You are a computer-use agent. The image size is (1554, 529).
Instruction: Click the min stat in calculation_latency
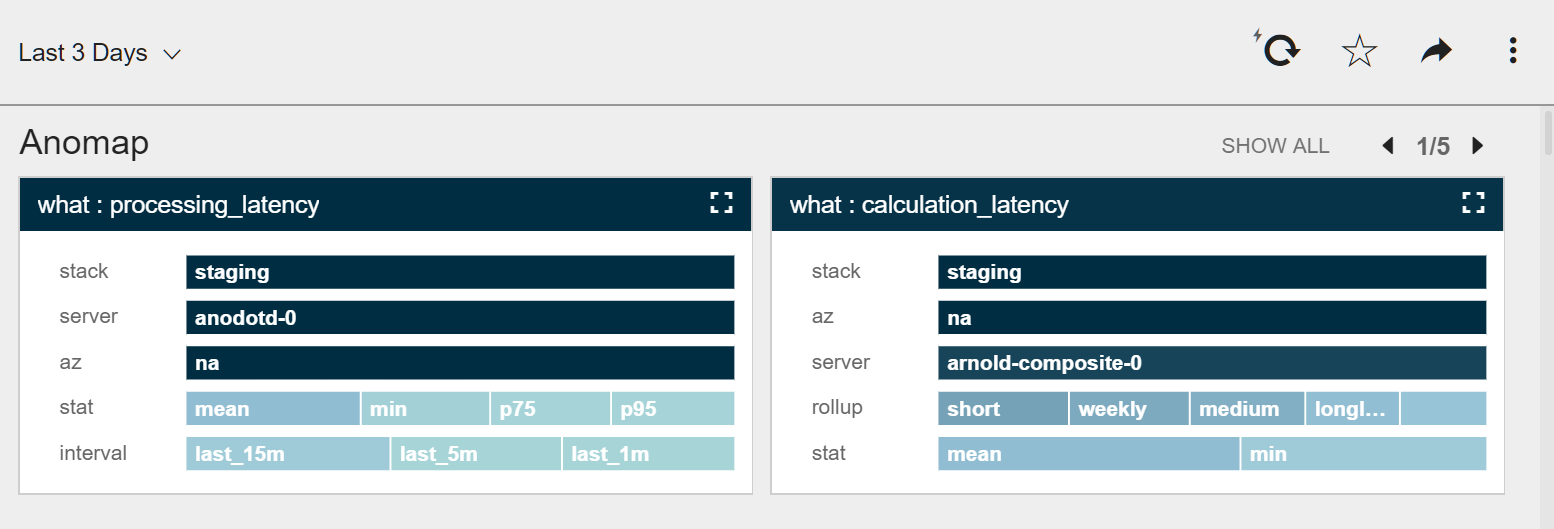tap(1364, 454)
